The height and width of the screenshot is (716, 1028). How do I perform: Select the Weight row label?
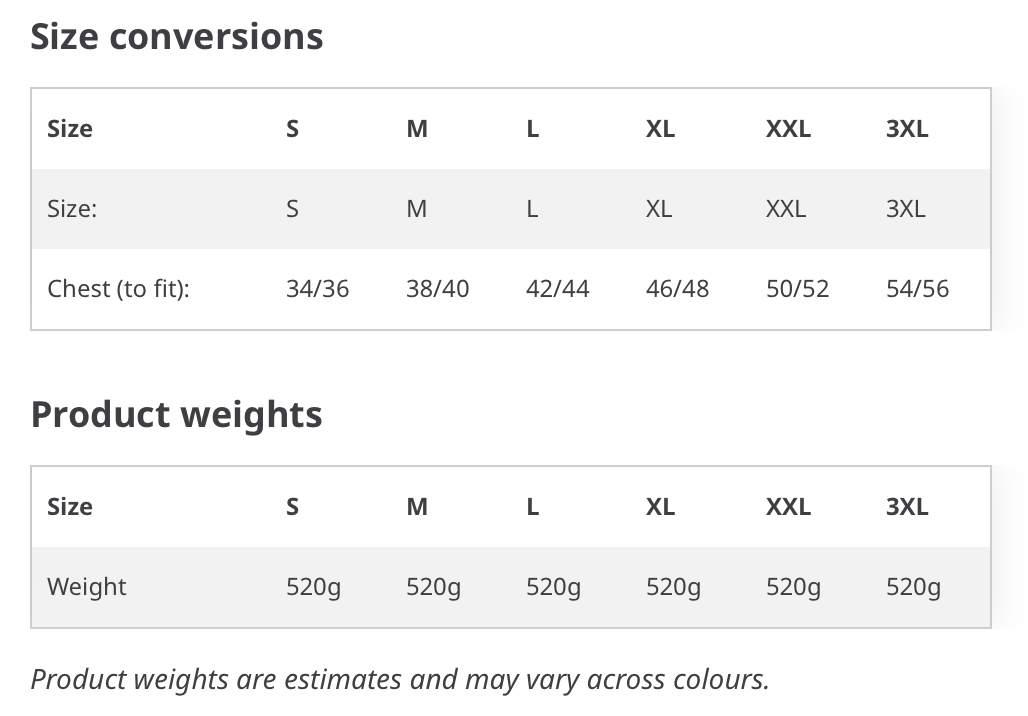87,587
